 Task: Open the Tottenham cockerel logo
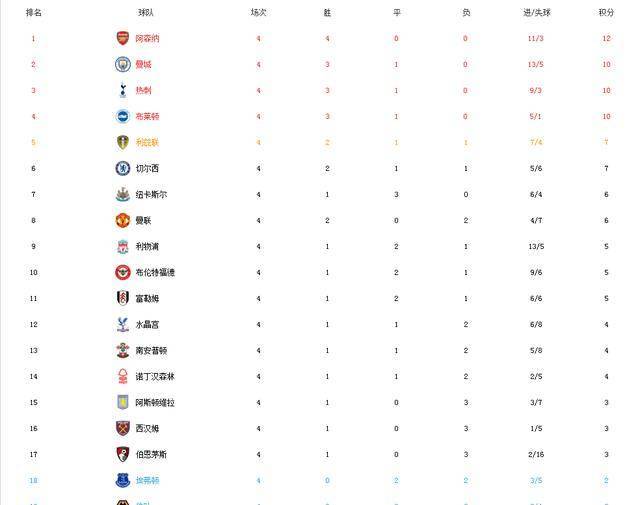tap(123, 90)
